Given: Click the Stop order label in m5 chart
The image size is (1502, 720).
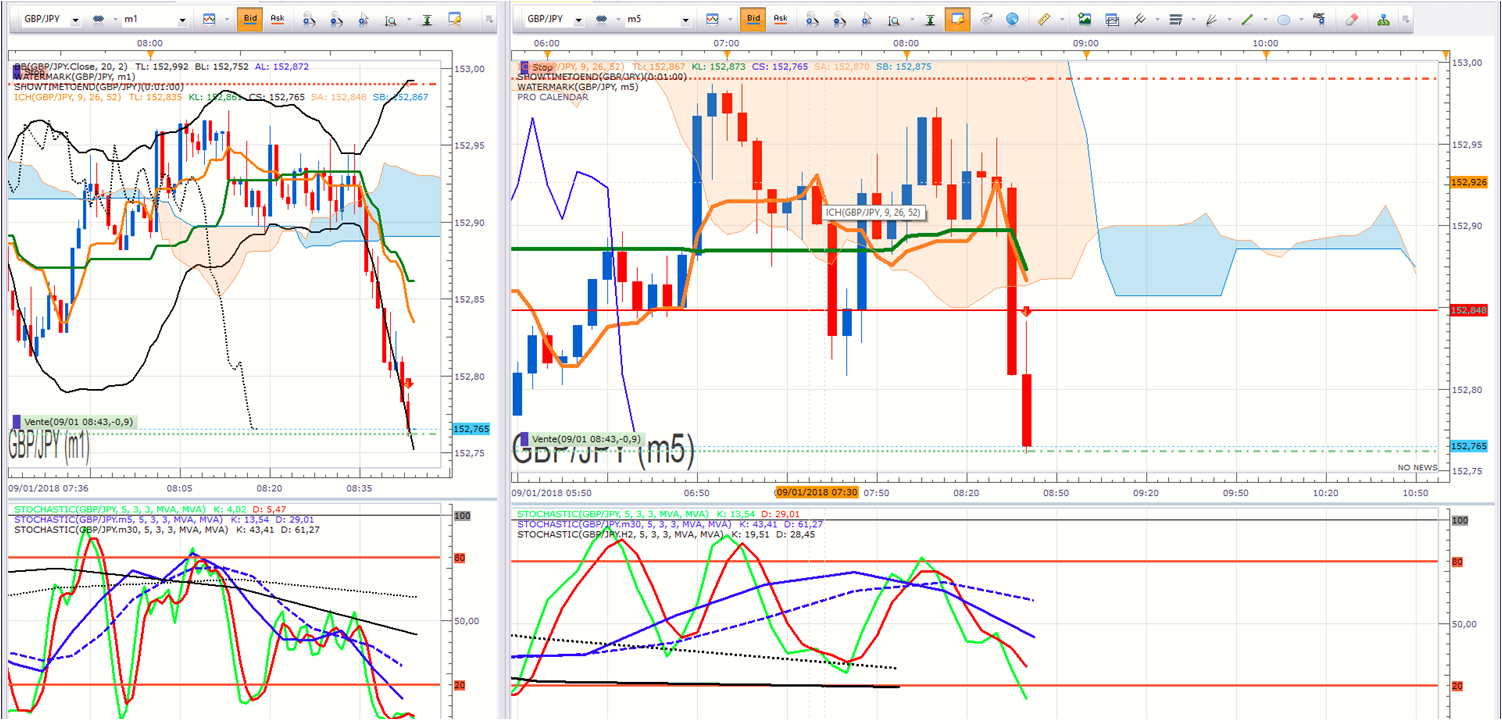Looking at the screenshot, I should click(539, 68).
